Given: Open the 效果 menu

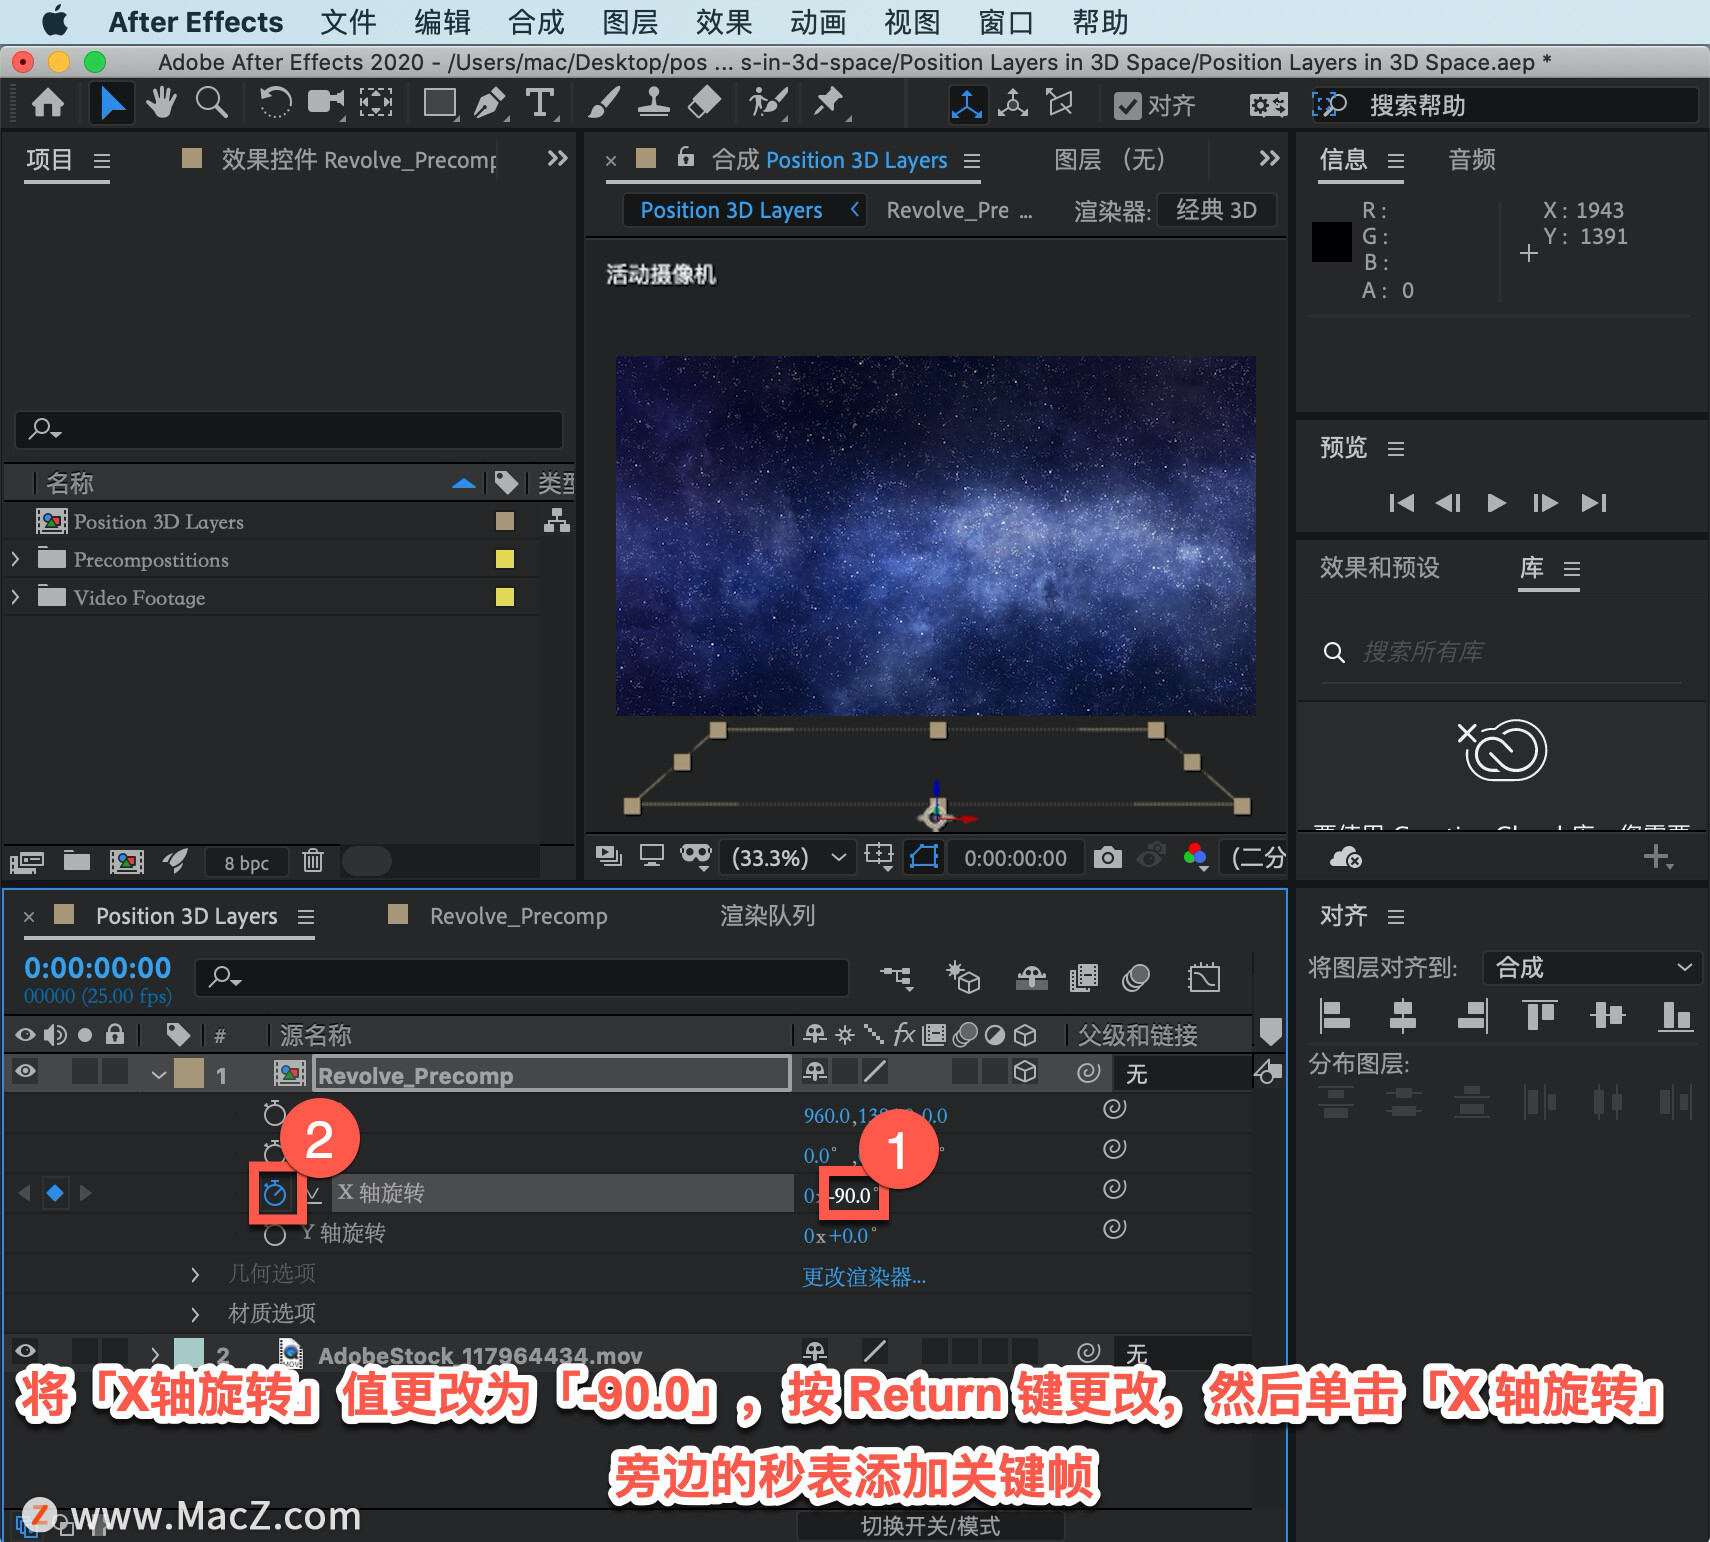Looking at the screenshot, I should [723, 22].
